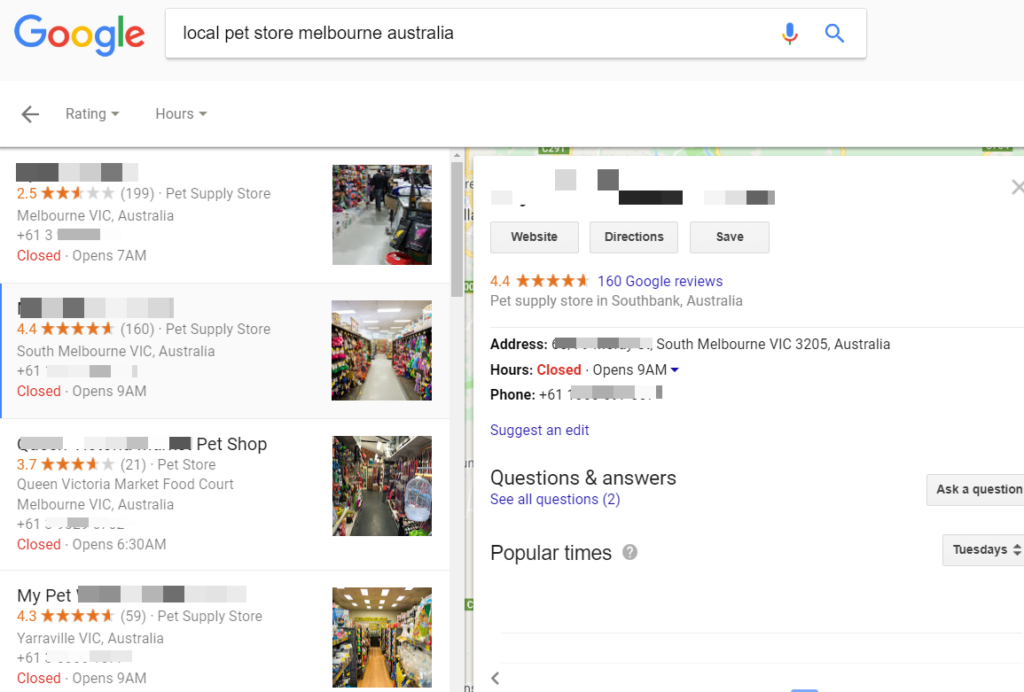Click in the search query field
The width and height of the screenshot is (1024, 692).
click(470, 34)
